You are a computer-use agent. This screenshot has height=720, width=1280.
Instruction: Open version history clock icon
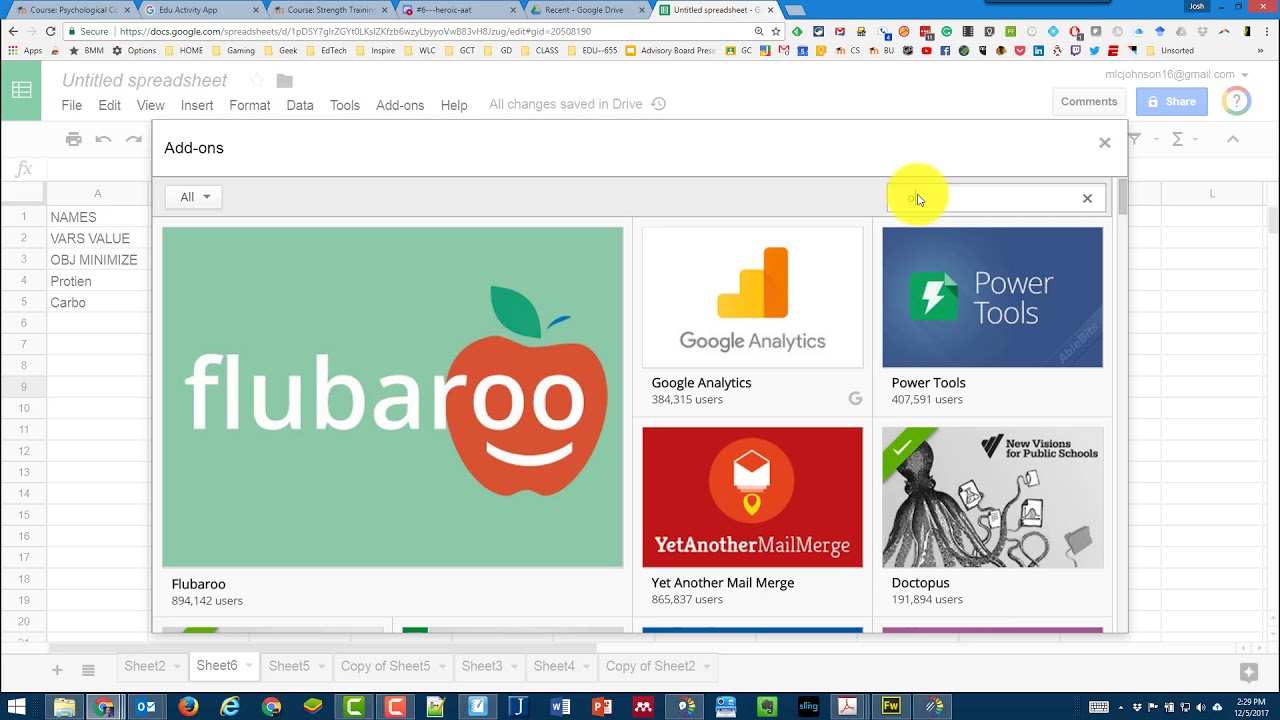[x=658, y=104]
